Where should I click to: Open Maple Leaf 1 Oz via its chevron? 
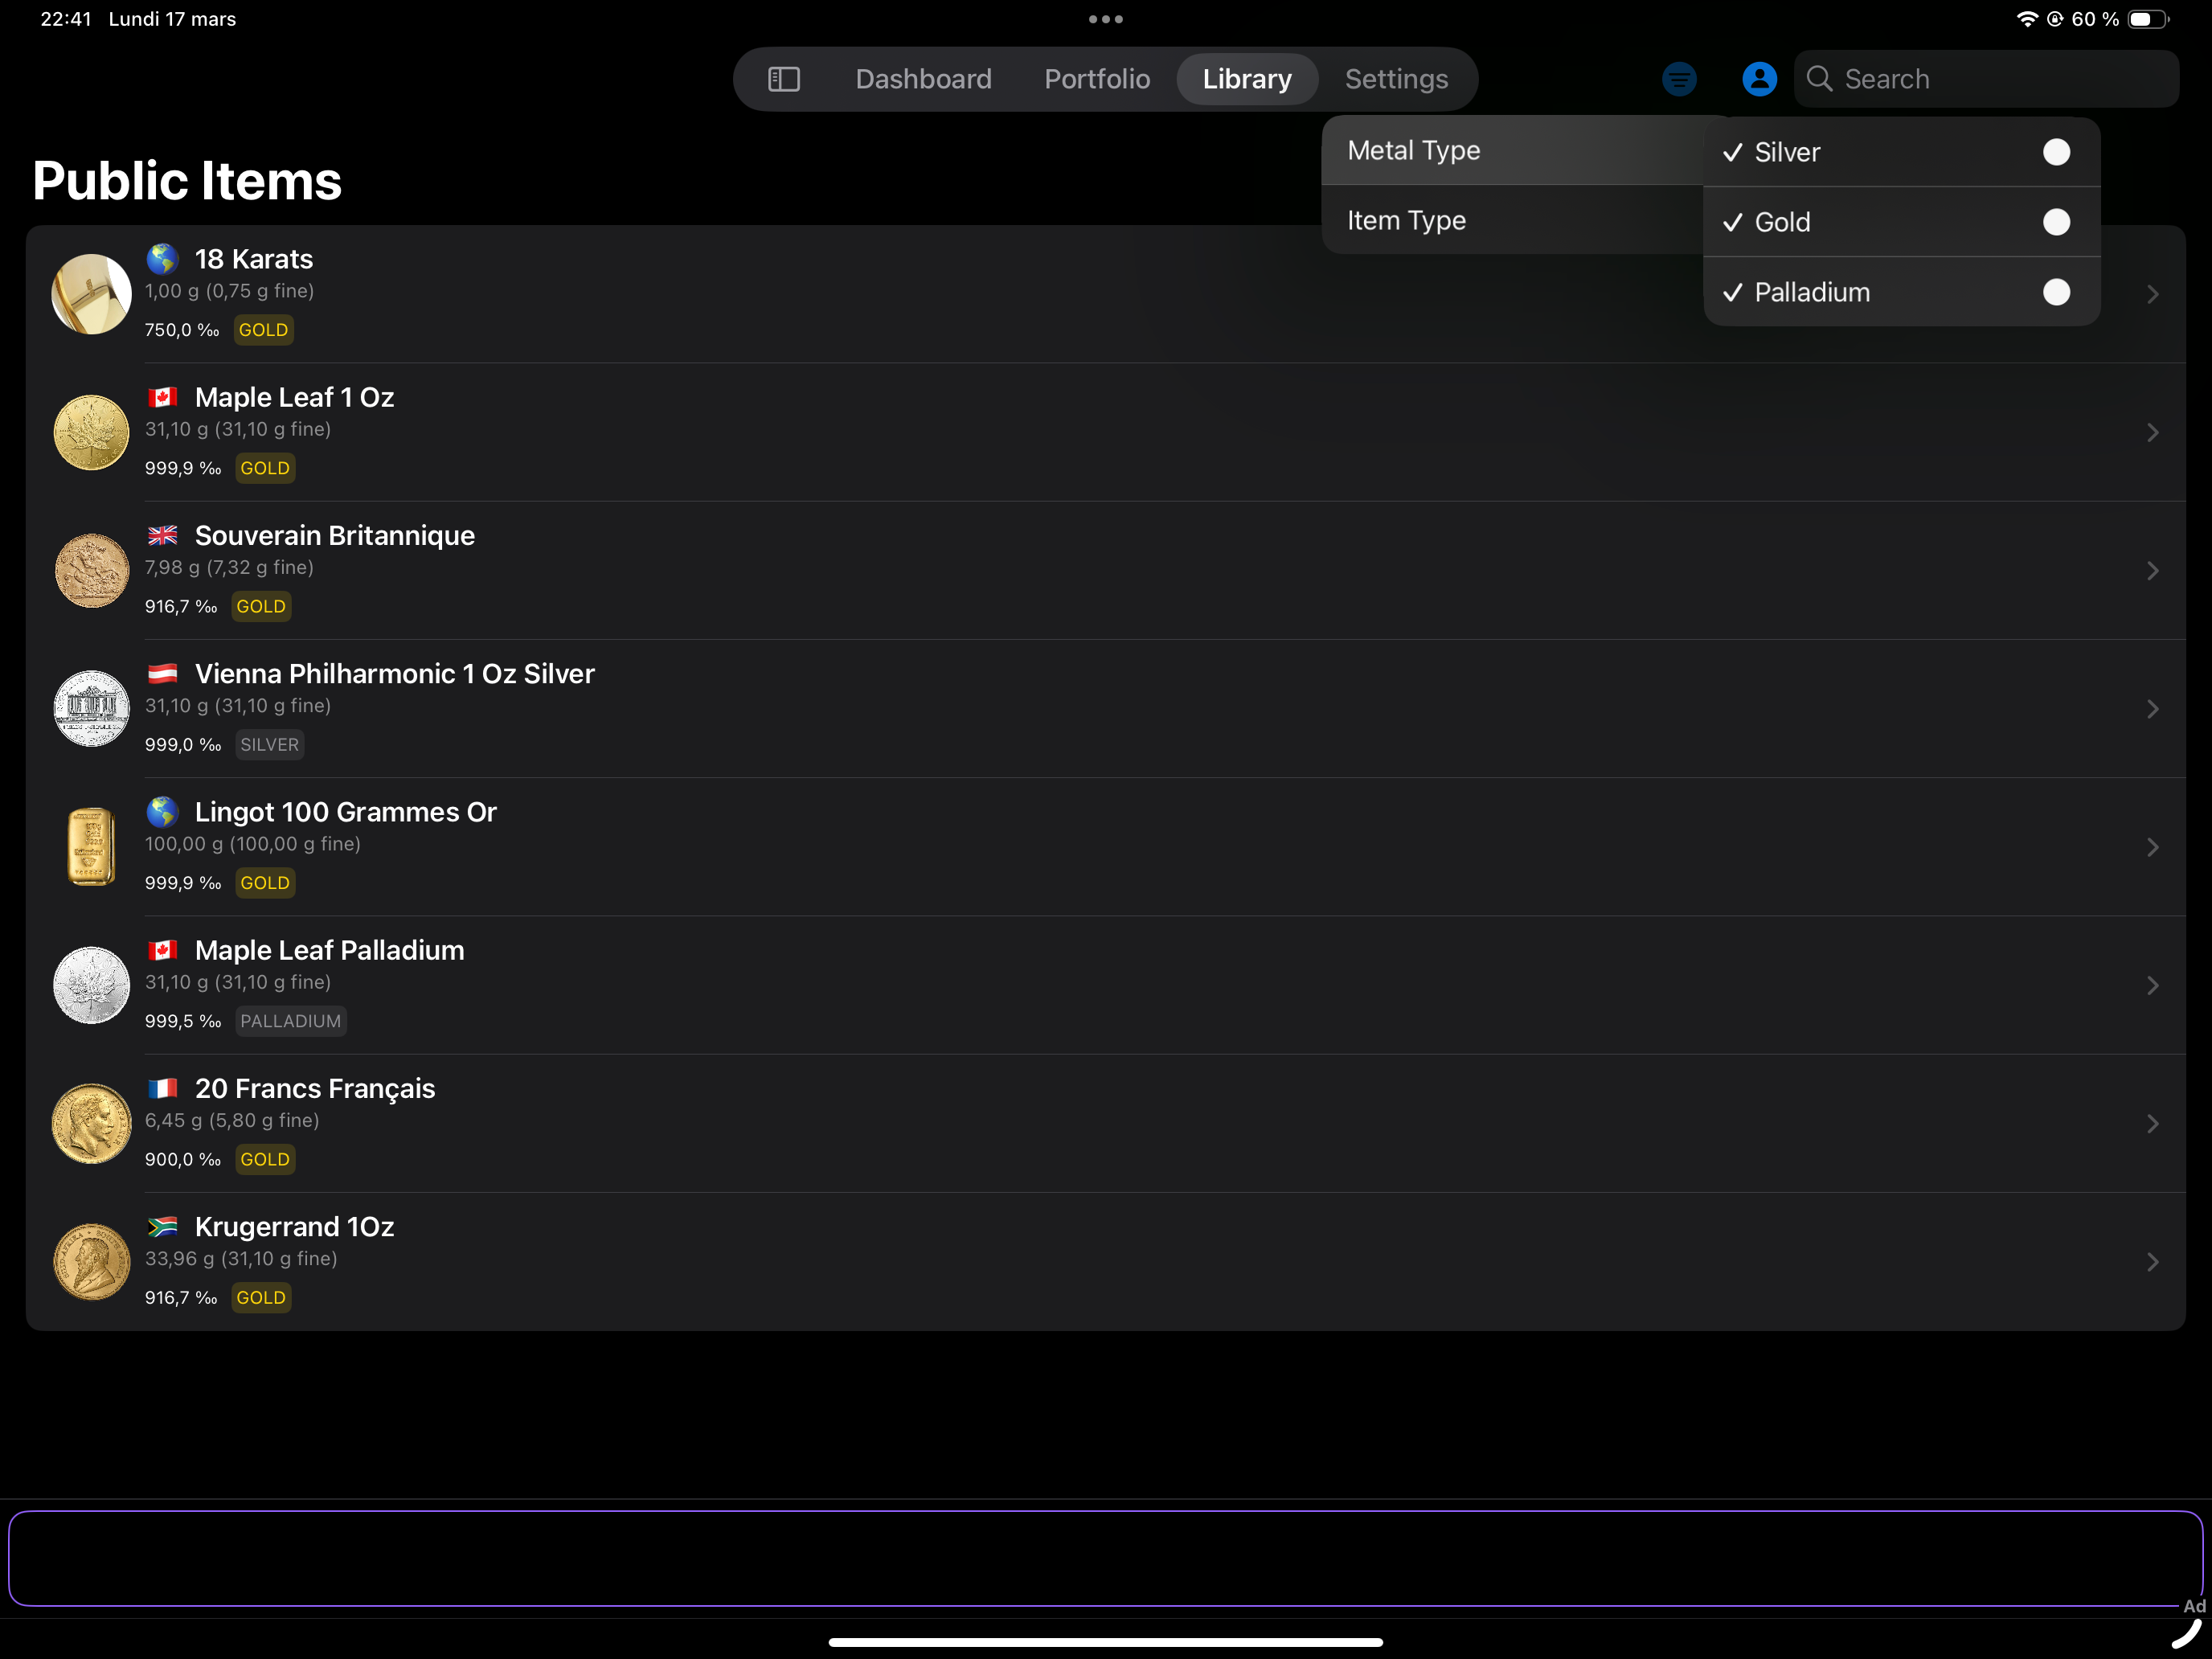point(2152,432)
